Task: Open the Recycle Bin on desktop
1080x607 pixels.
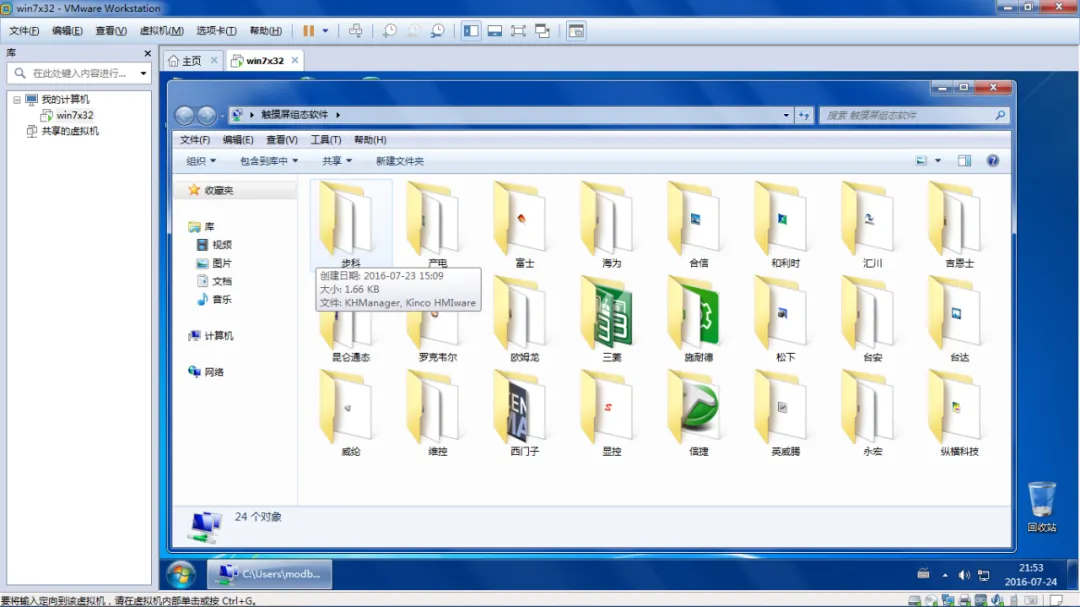Action: tap(1041, 506)
